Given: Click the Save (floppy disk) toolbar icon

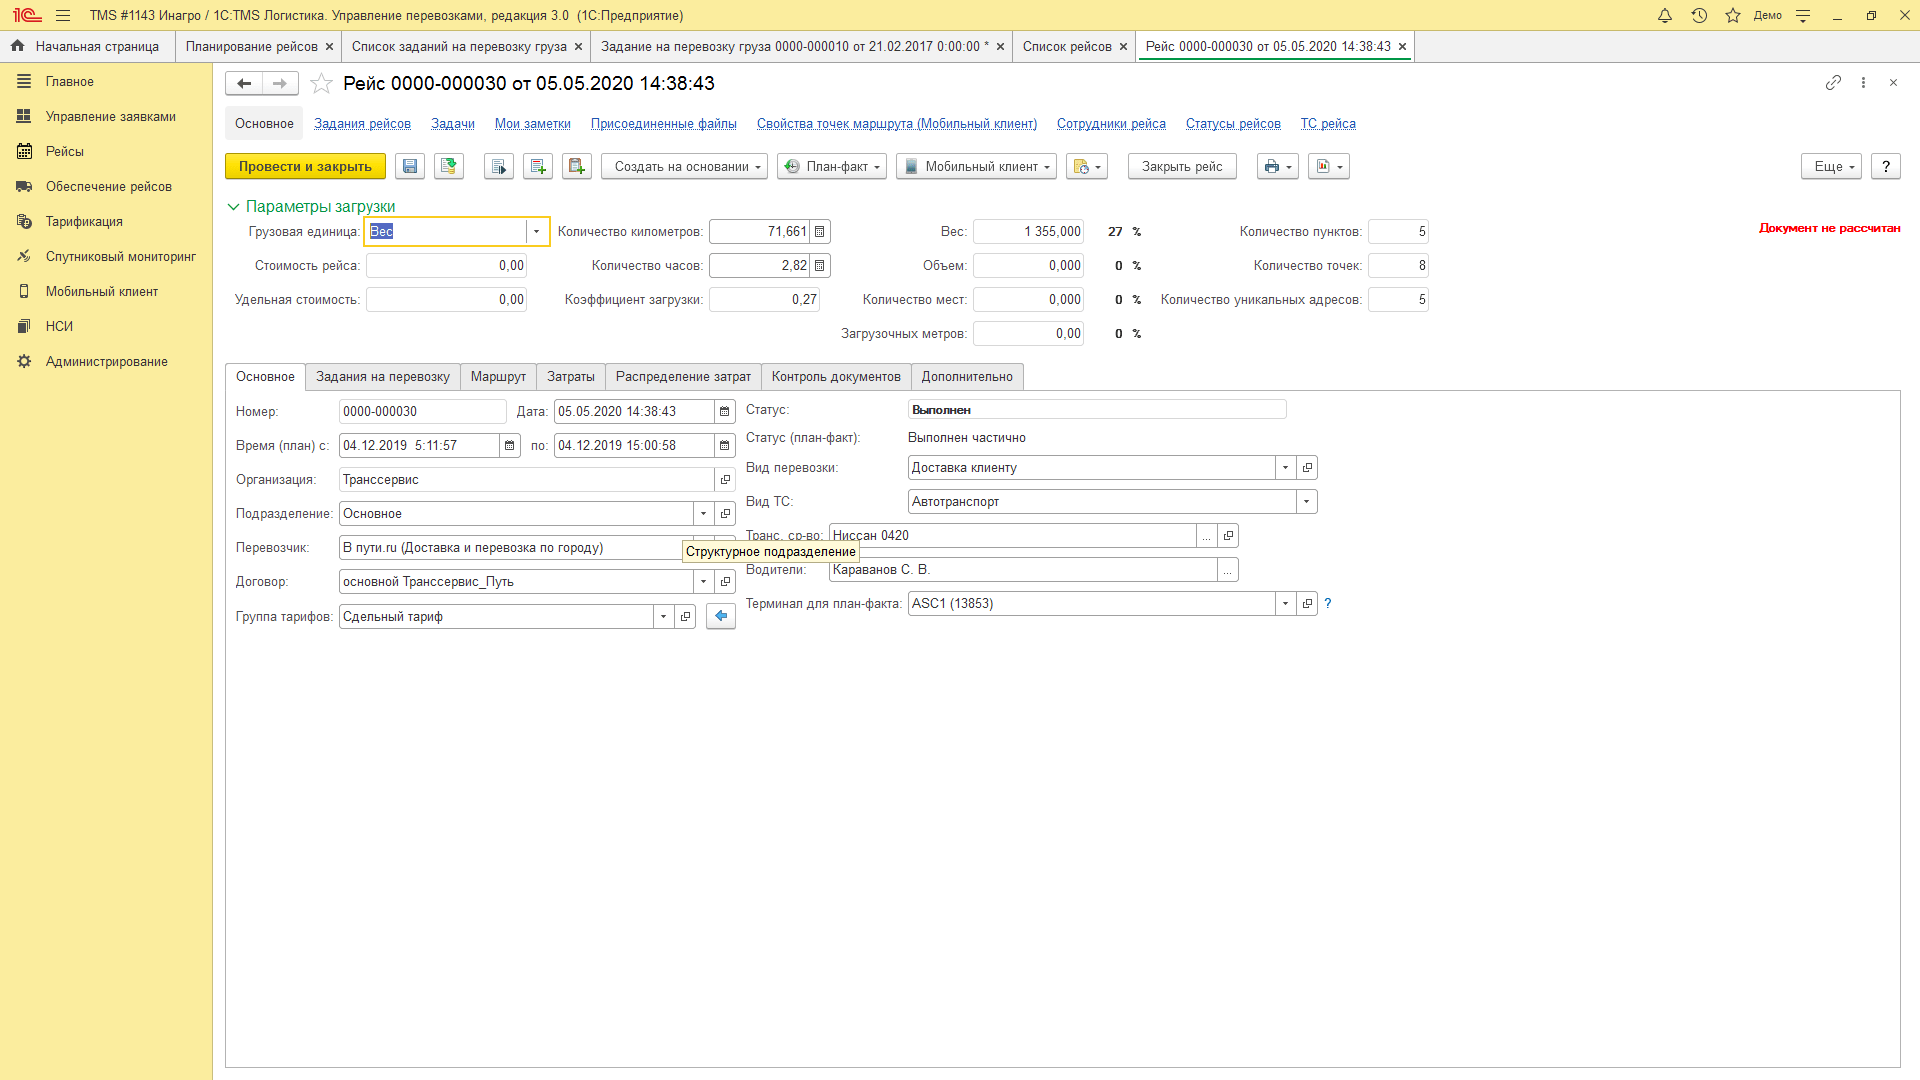Looking at the screenshot, I should tap(410, 167).
